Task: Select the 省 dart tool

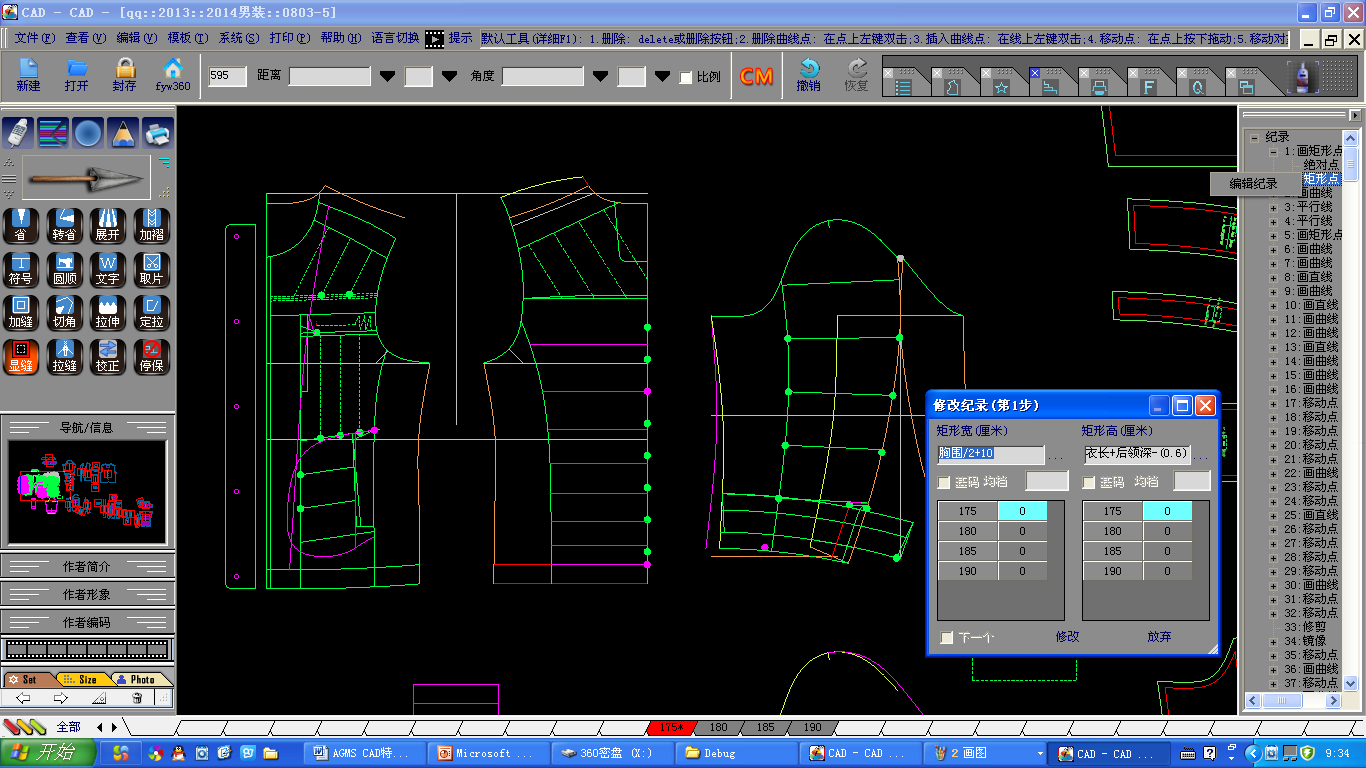Action: [20, 225]
